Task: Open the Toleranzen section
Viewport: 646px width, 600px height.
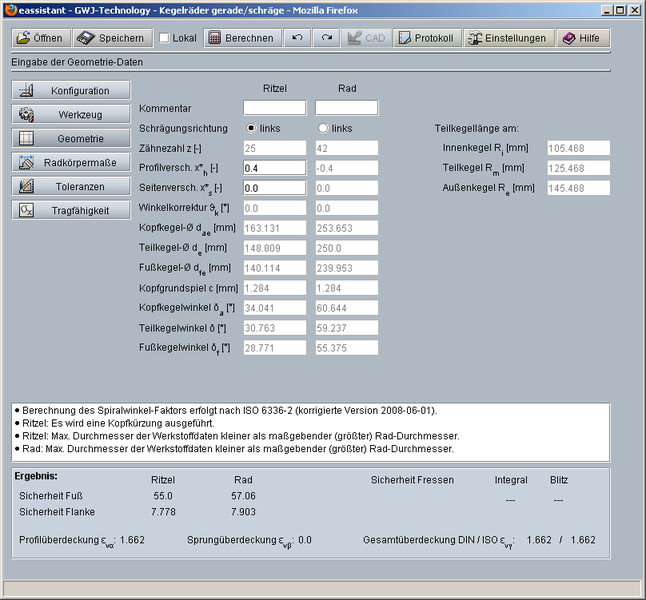Action: click(x=71, y=186)
